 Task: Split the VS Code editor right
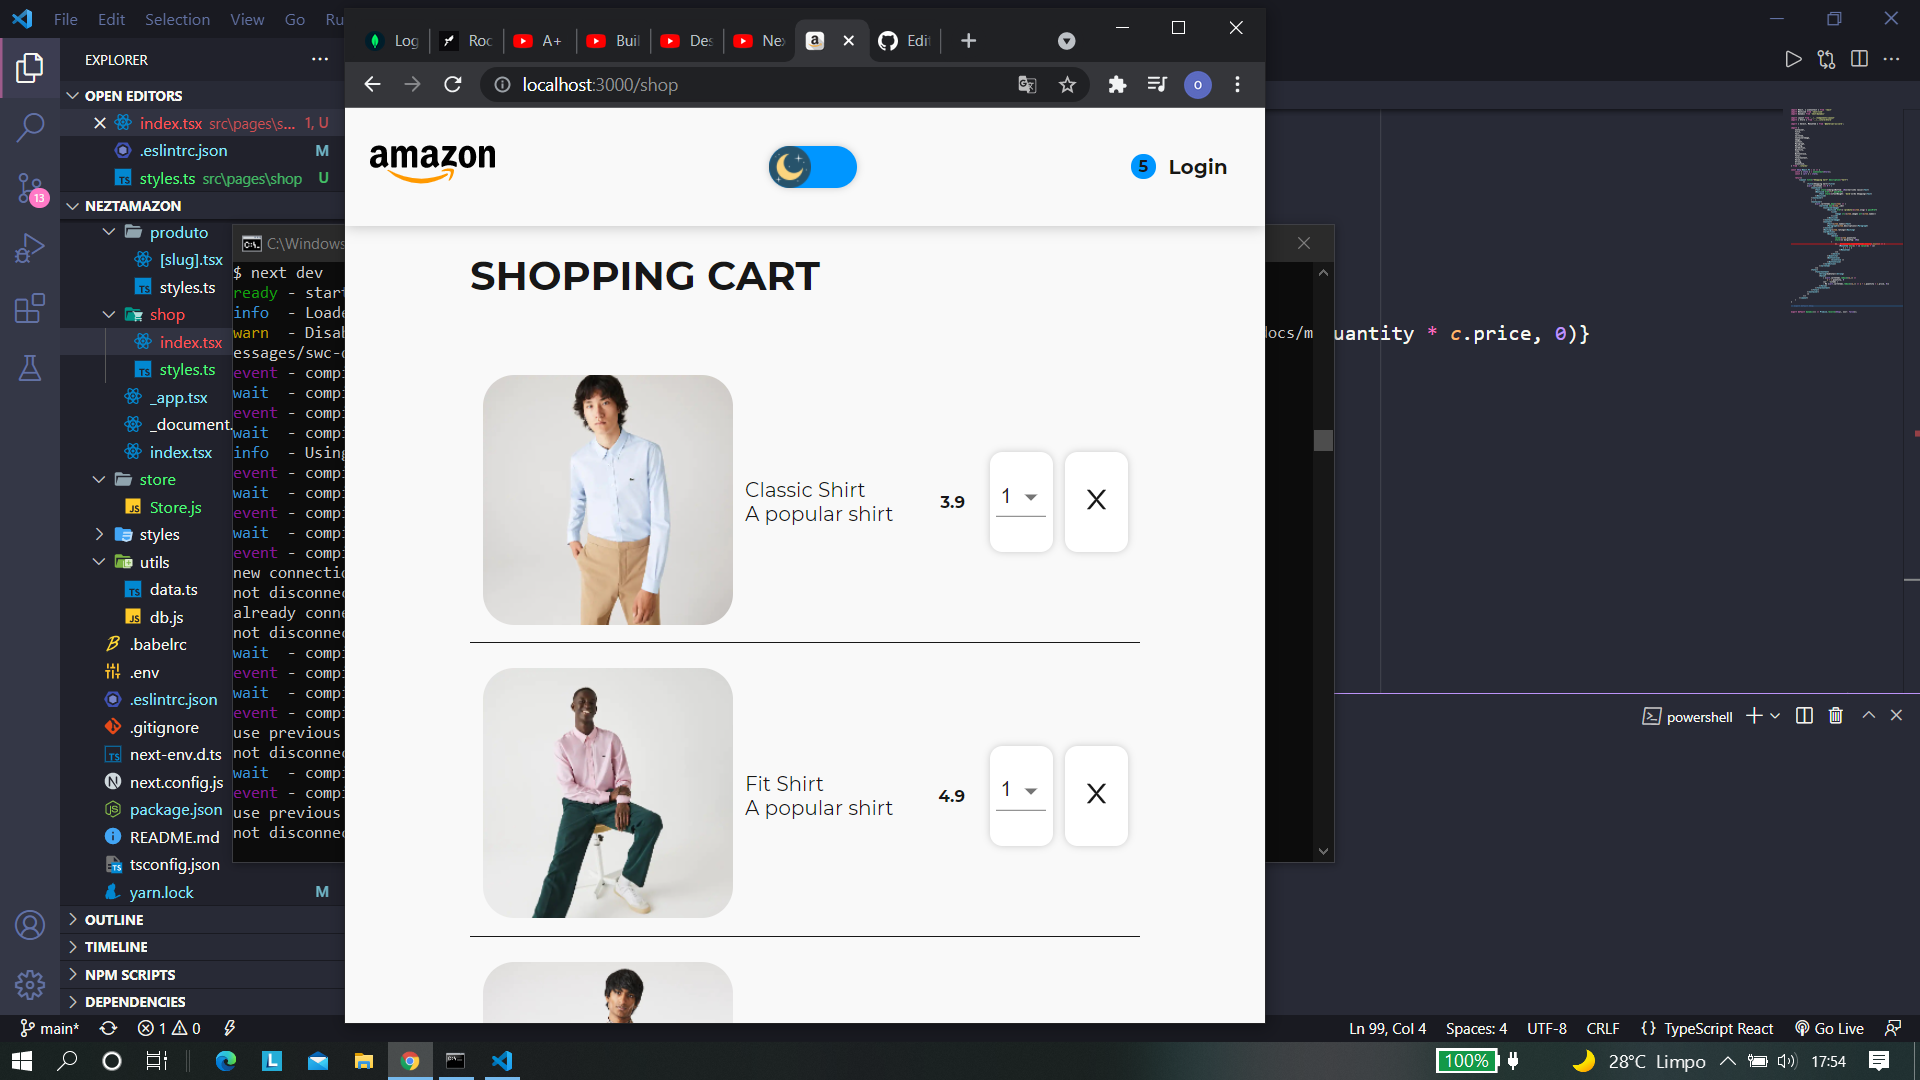click(1859, 59)
